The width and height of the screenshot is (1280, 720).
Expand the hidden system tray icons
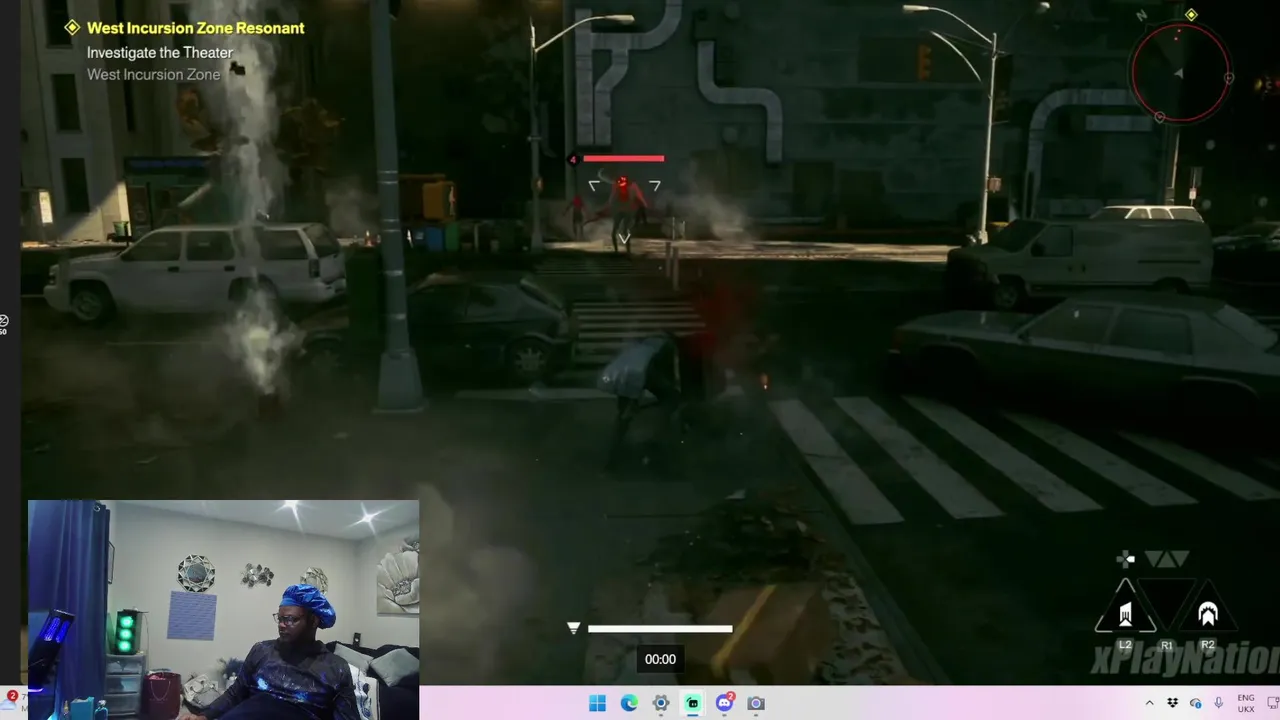(1149, 703)
